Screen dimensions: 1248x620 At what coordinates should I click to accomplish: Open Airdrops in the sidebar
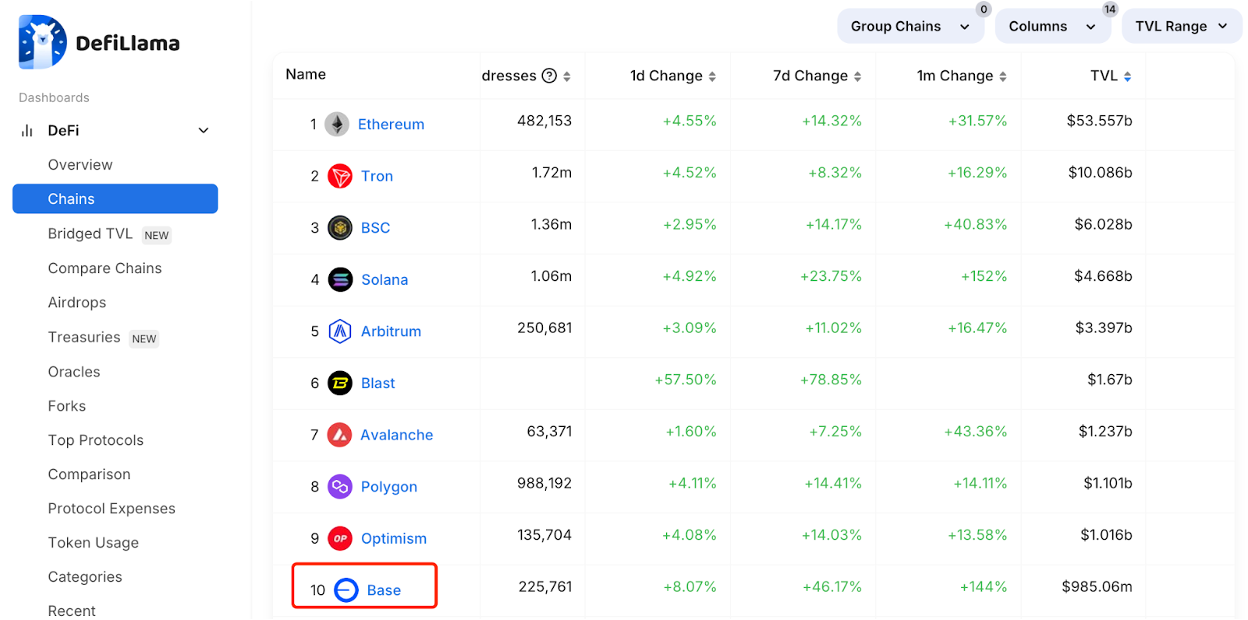tap(77, 302)
